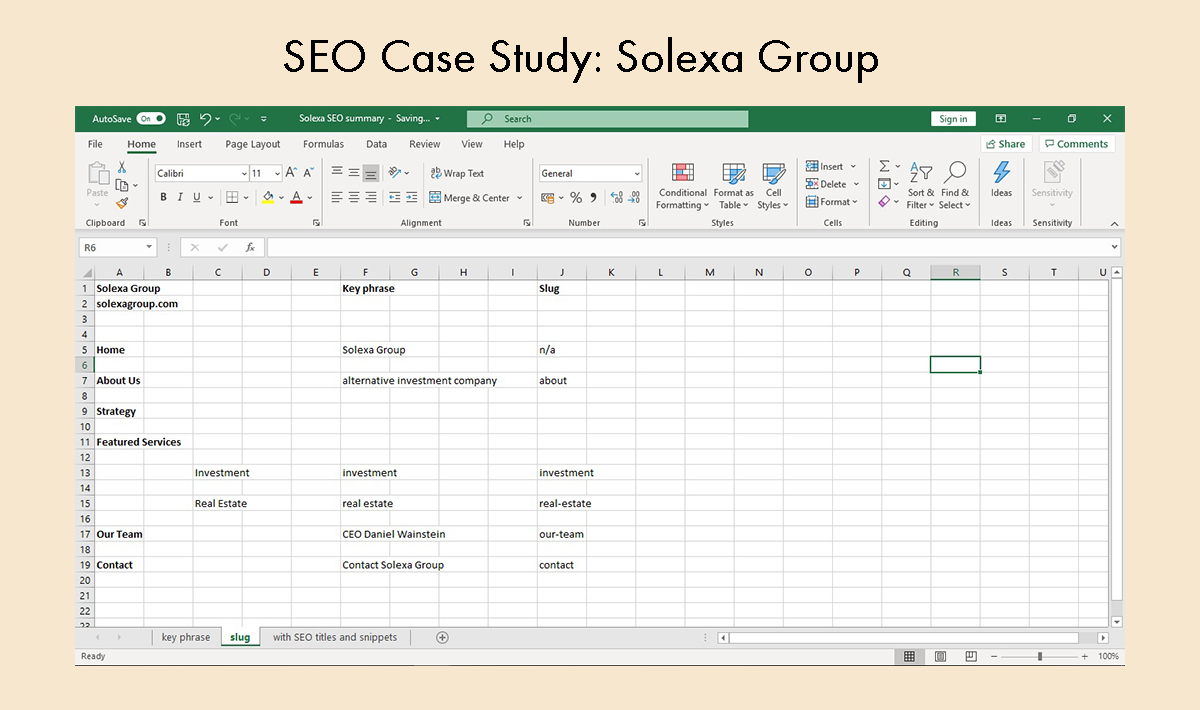Open 'with SEO titles and snippets' sheet
Image resolution: width=1200 pixels, height=710 pixels.
tap(335, 637)
